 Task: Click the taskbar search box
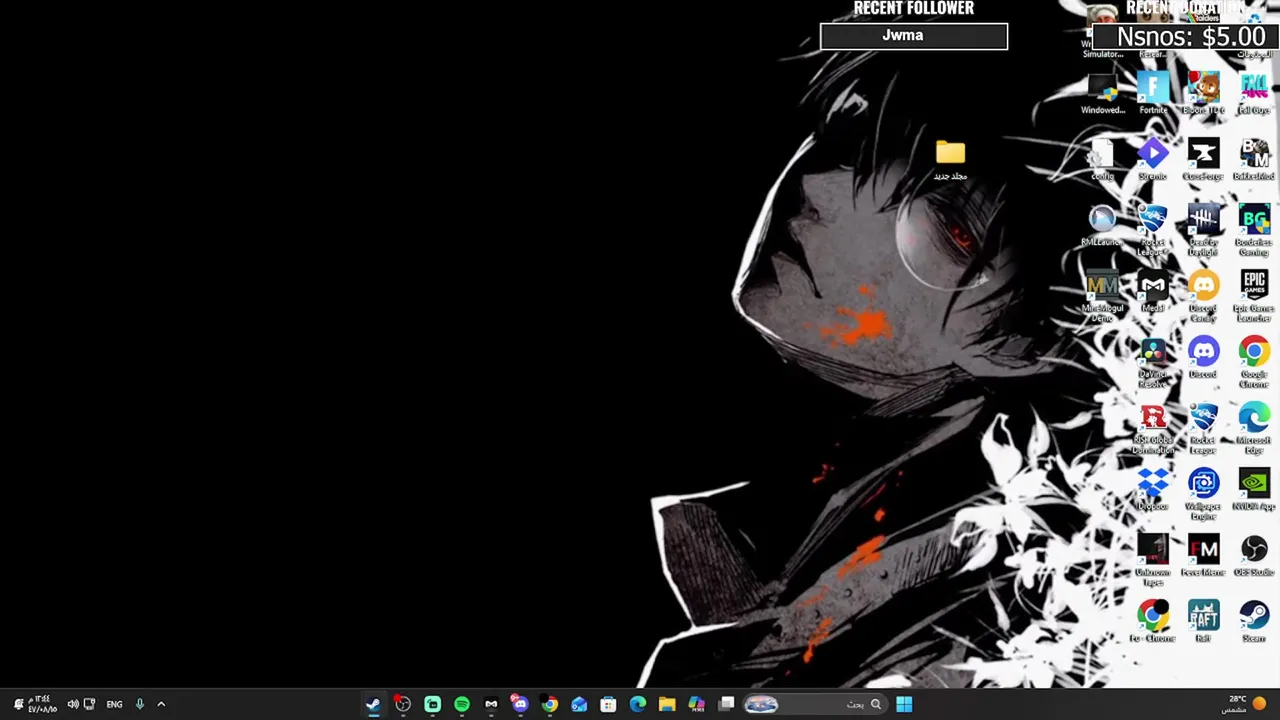click(x=814, y=704)
